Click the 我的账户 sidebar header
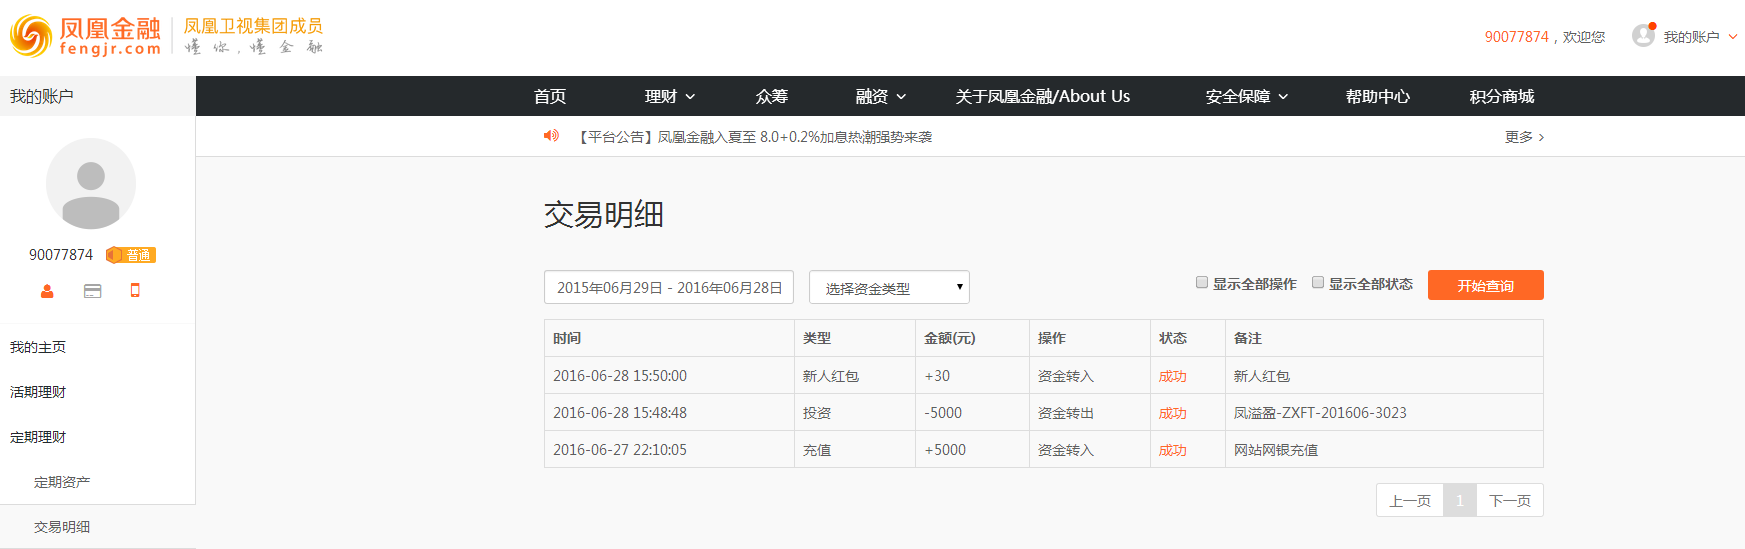The image size is (1745, 549). click(x=97, y=96)
